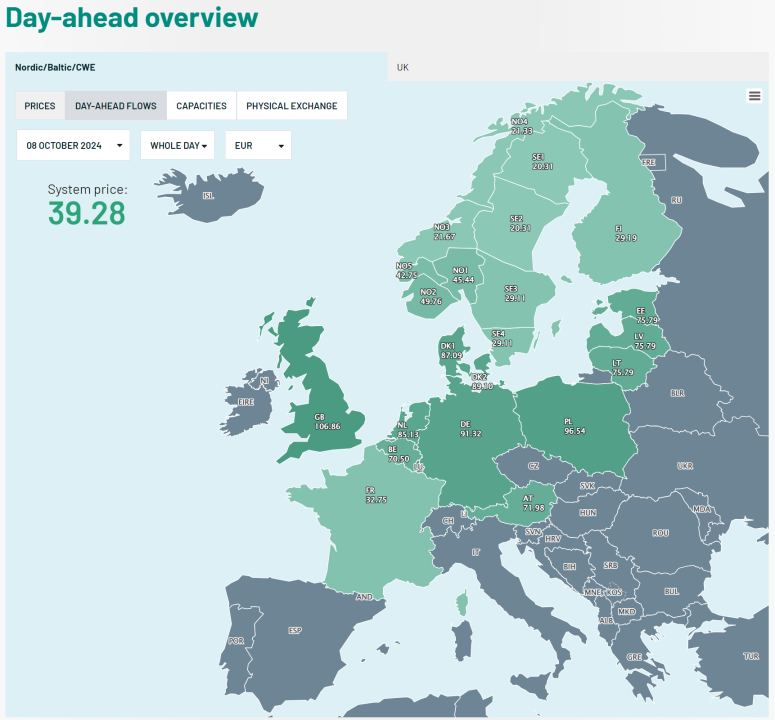Open the map hamburger menu icon
This screenshot has height=720, width=775.
click(754, 96)
